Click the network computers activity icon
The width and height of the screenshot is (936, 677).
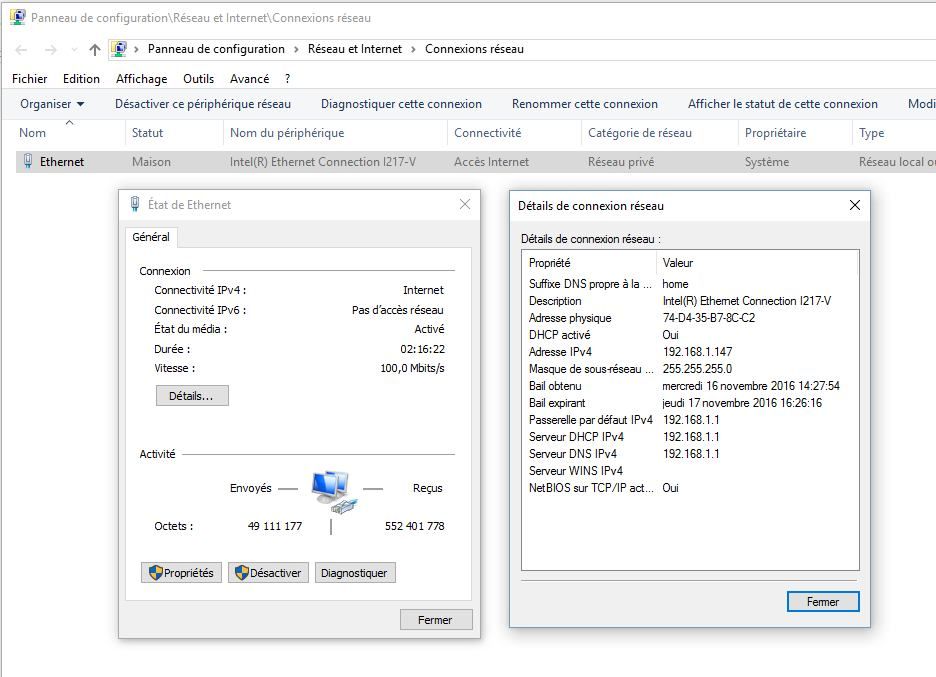331,490
